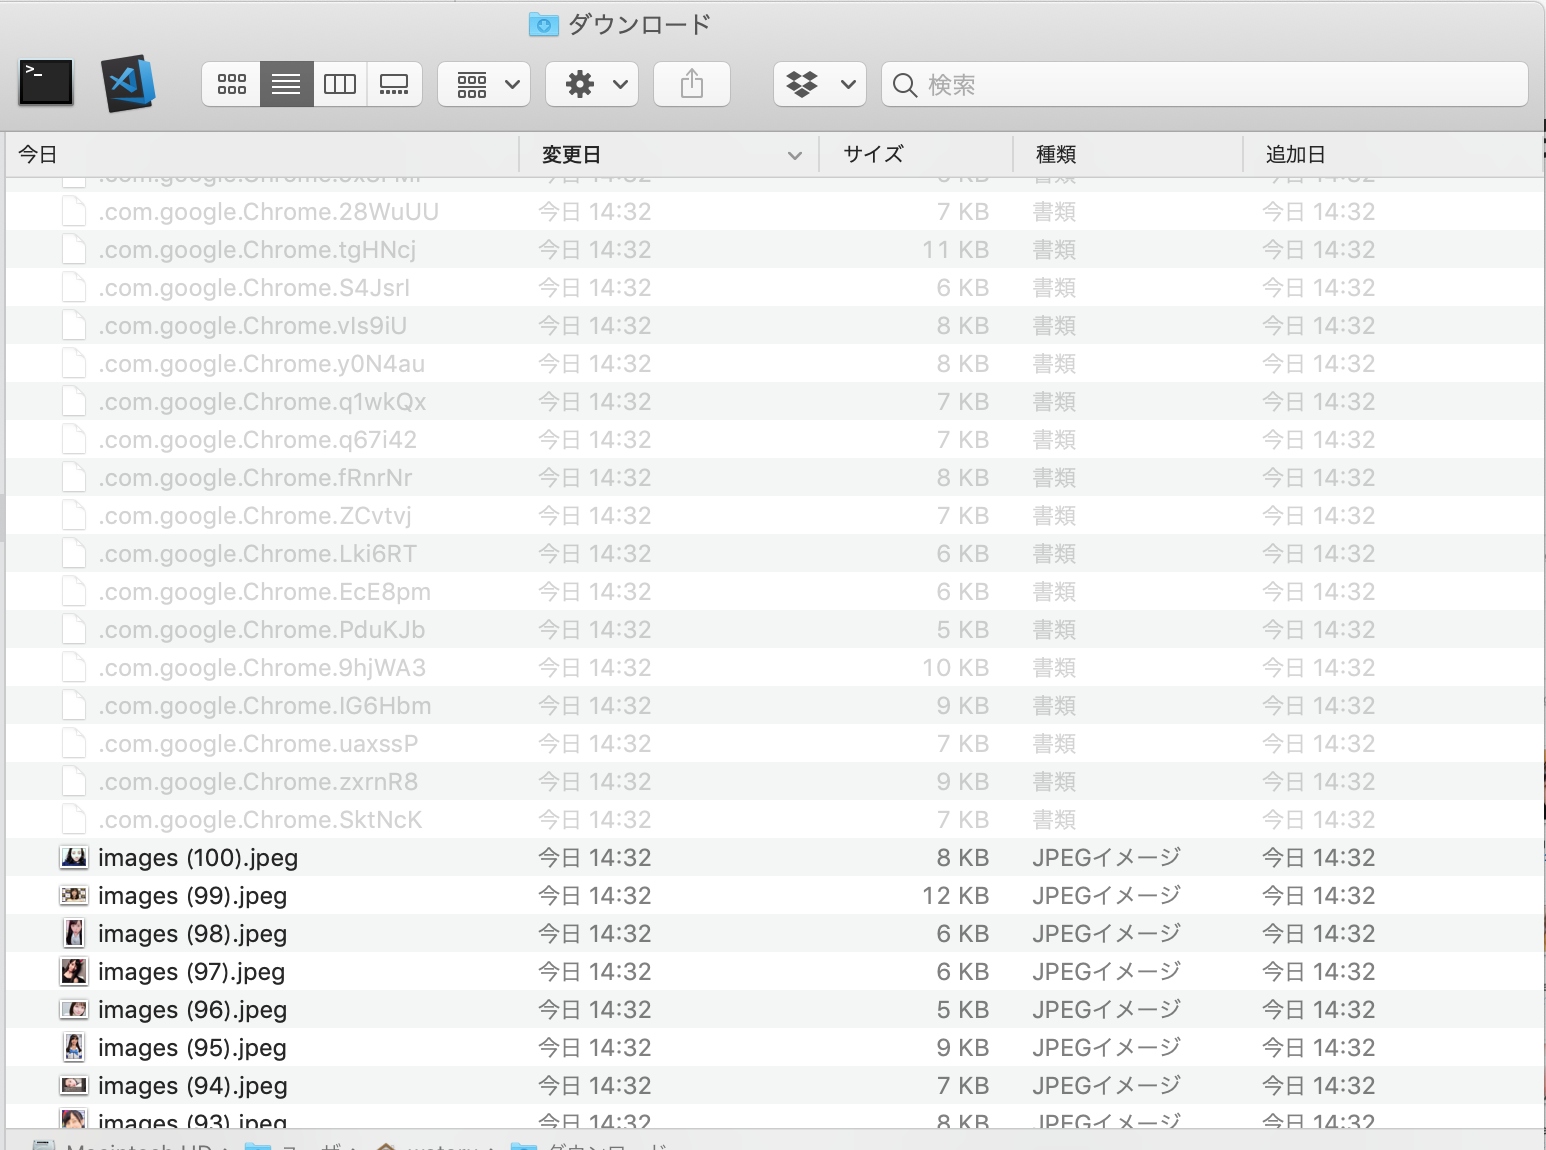Sort by the 今日 name column header
The width and height of the screenshot is (1546, 1150).
pos(262,155)
